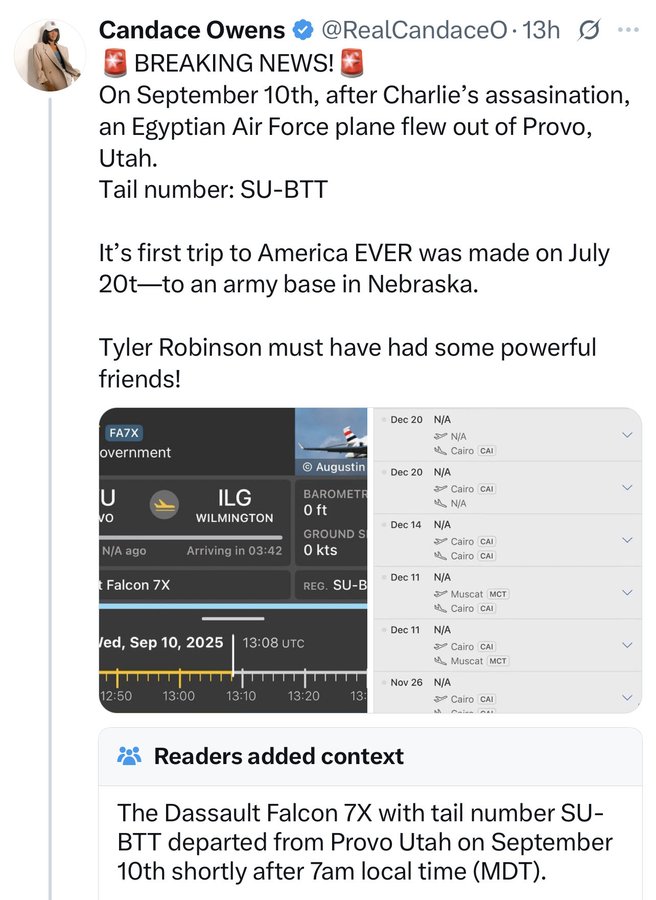The height and width of the screenshot is (900, 656).
Task: Expand the Nov 26 flight row chevron
Action: tap(627, 697)
